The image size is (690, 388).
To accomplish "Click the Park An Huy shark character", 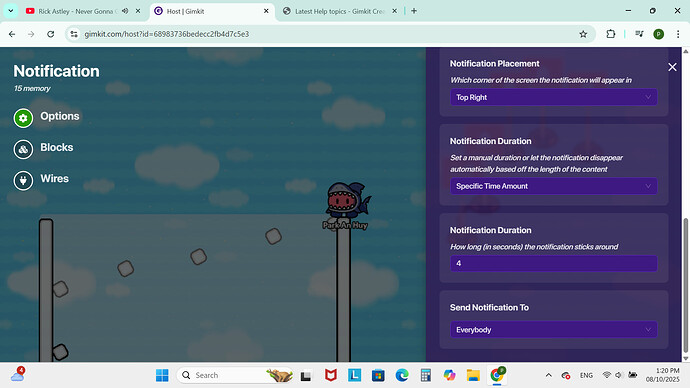I will point(348,202).
